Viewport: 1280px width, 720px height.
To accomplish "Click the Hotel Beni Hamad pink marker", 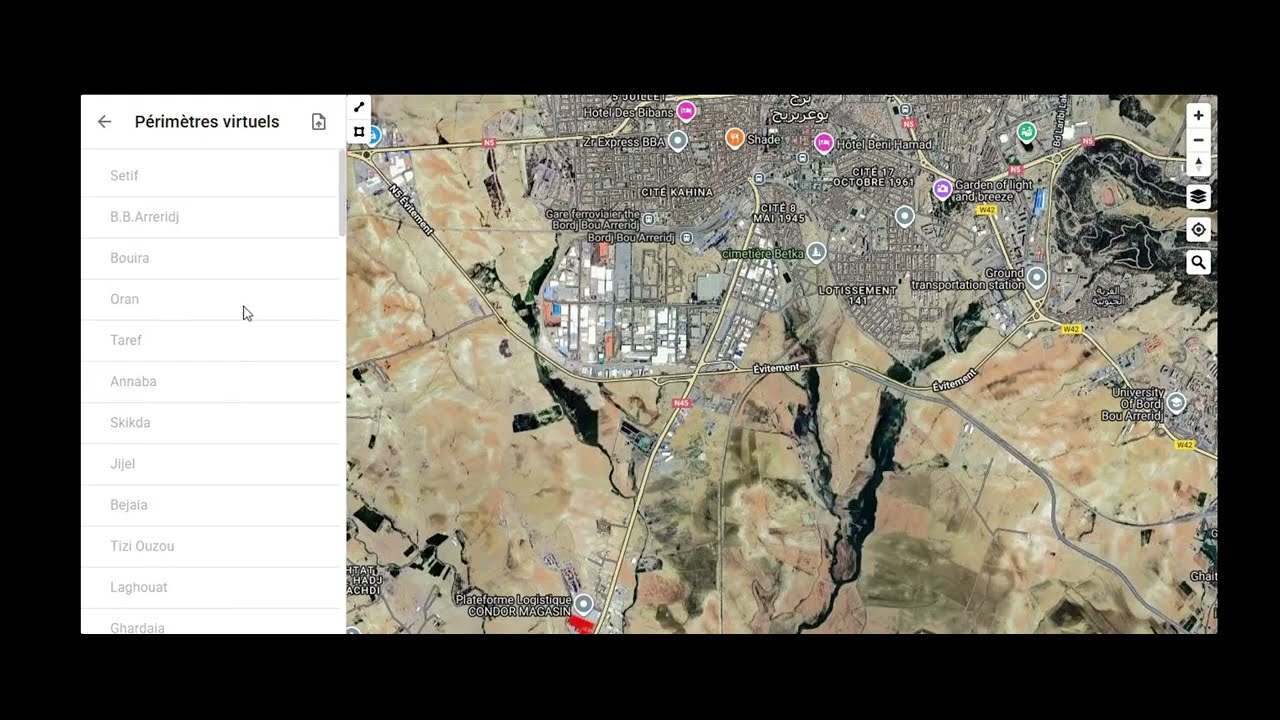I will [x=824, y=143].
